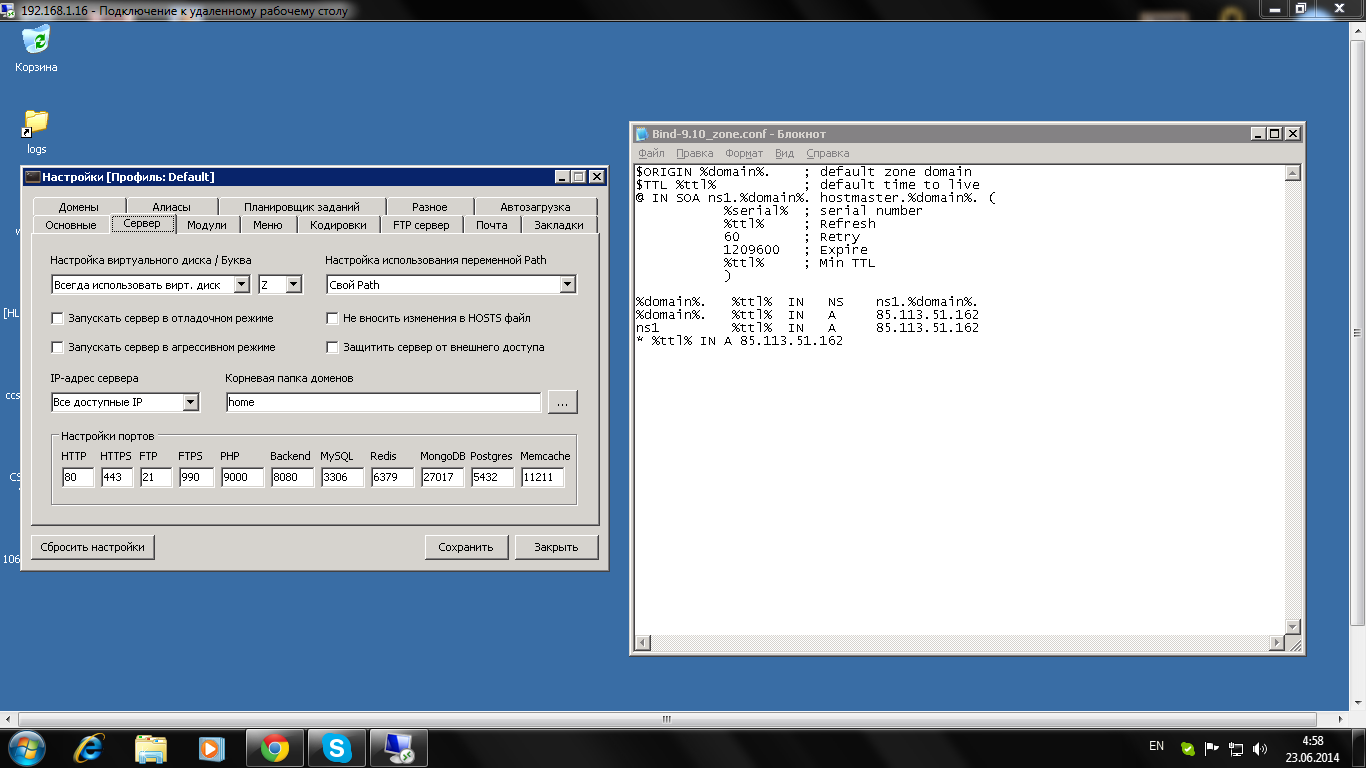Viewport: 1366px width, 768px height.
Task: Open the Recycle Bin desktop icon
Action: click(36, 42)
